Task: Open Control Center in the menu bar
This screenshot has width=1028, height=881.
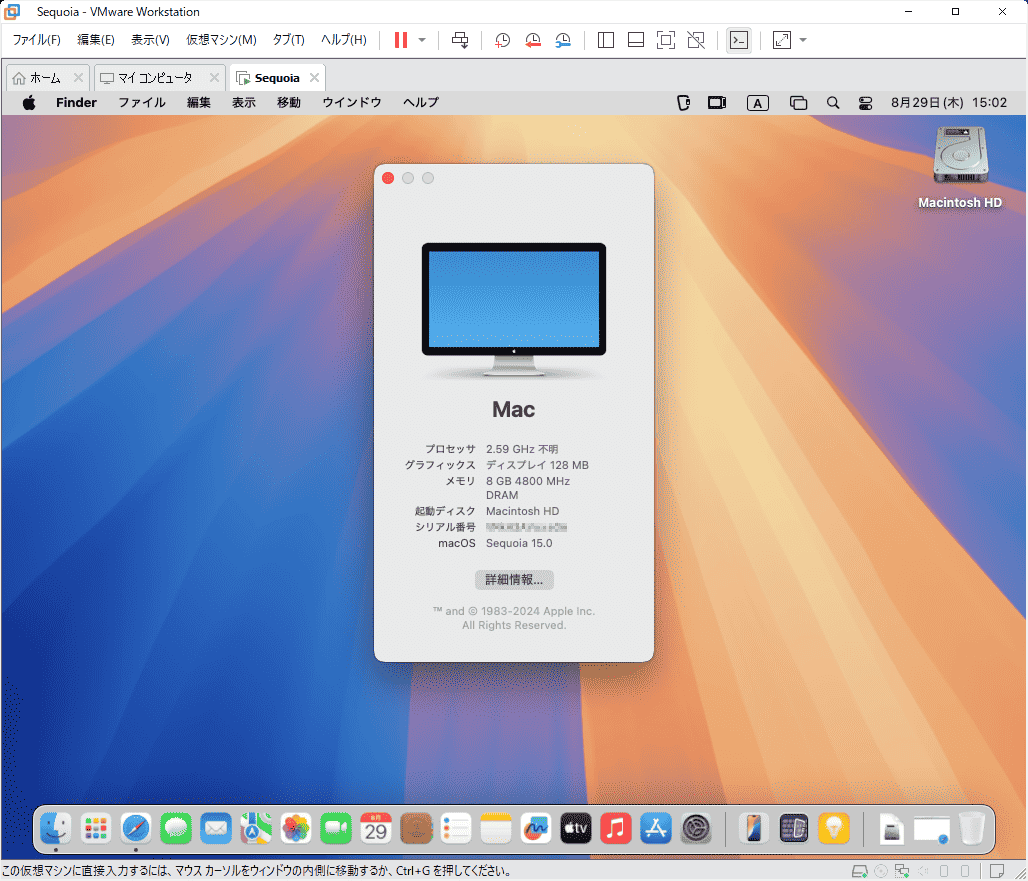Action: coord(865,103)
